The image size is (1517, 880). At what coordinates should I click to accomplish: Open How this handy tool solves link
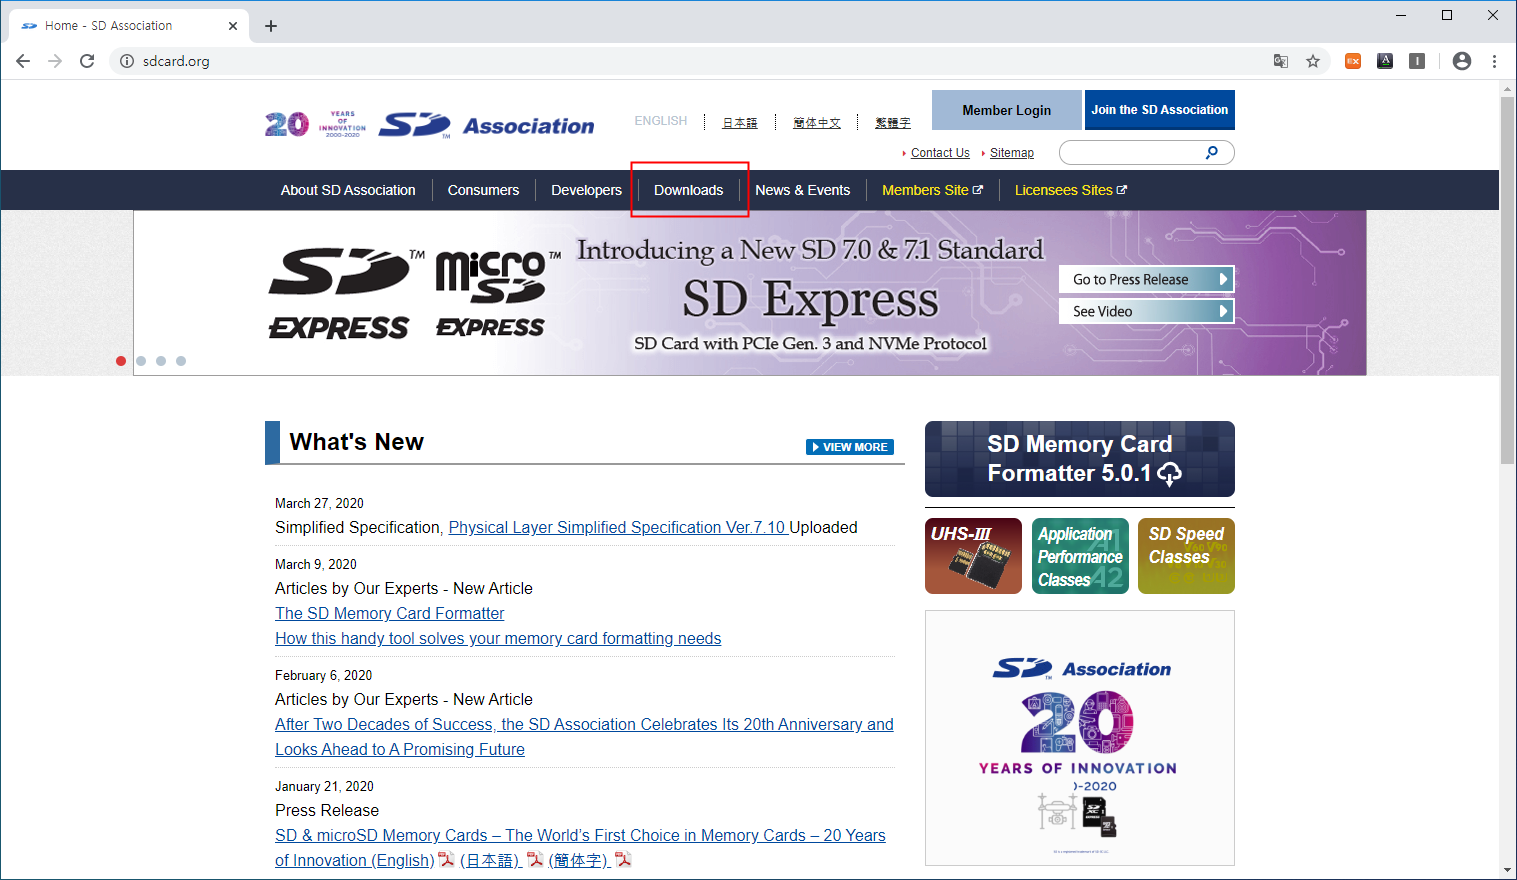(498, 638)
